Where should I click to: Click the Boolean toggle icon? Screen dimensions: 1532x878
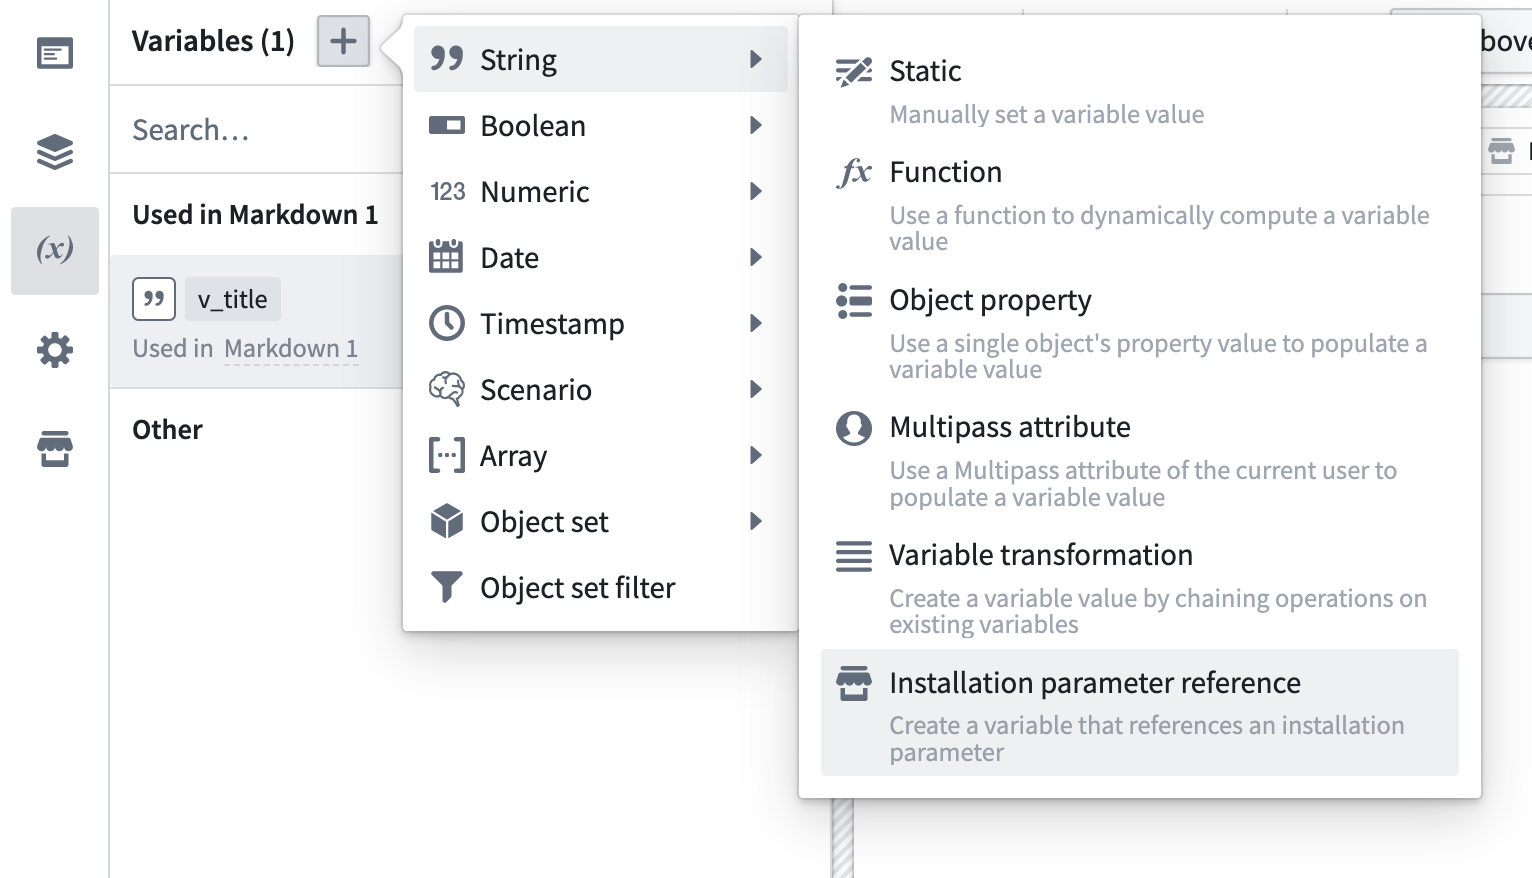pyautogui.click(x=447, y=126)
